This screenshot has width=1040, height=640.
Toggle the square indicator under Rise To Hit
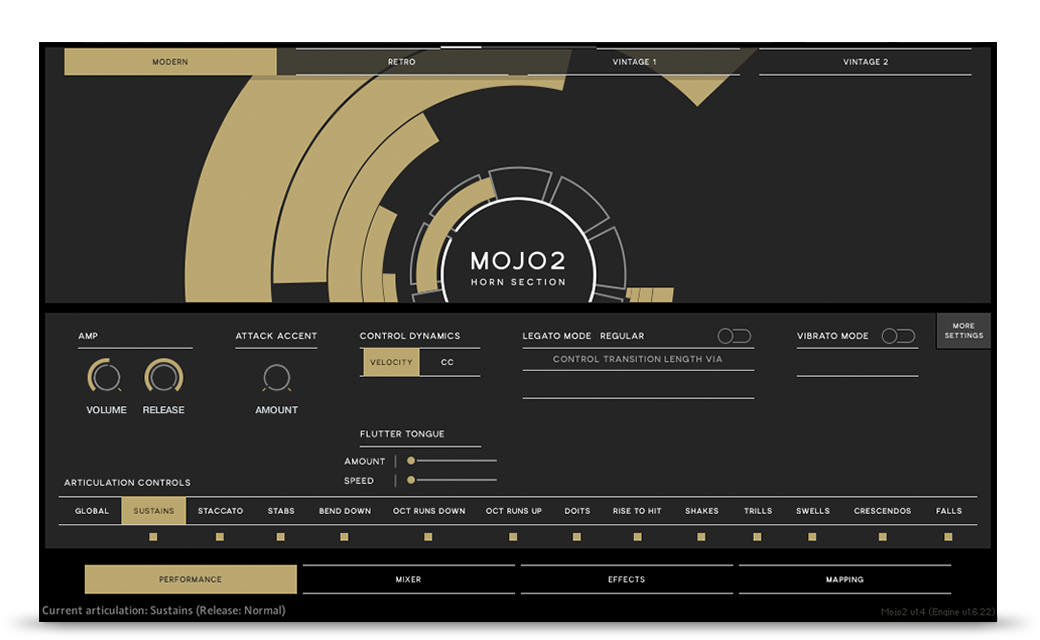637,537
